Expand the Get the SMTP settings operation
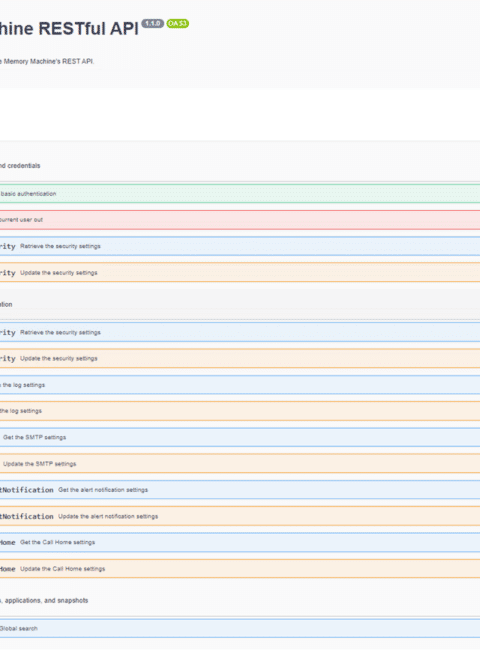The width and height of the screenshot is (480, 650). point(240,437)
